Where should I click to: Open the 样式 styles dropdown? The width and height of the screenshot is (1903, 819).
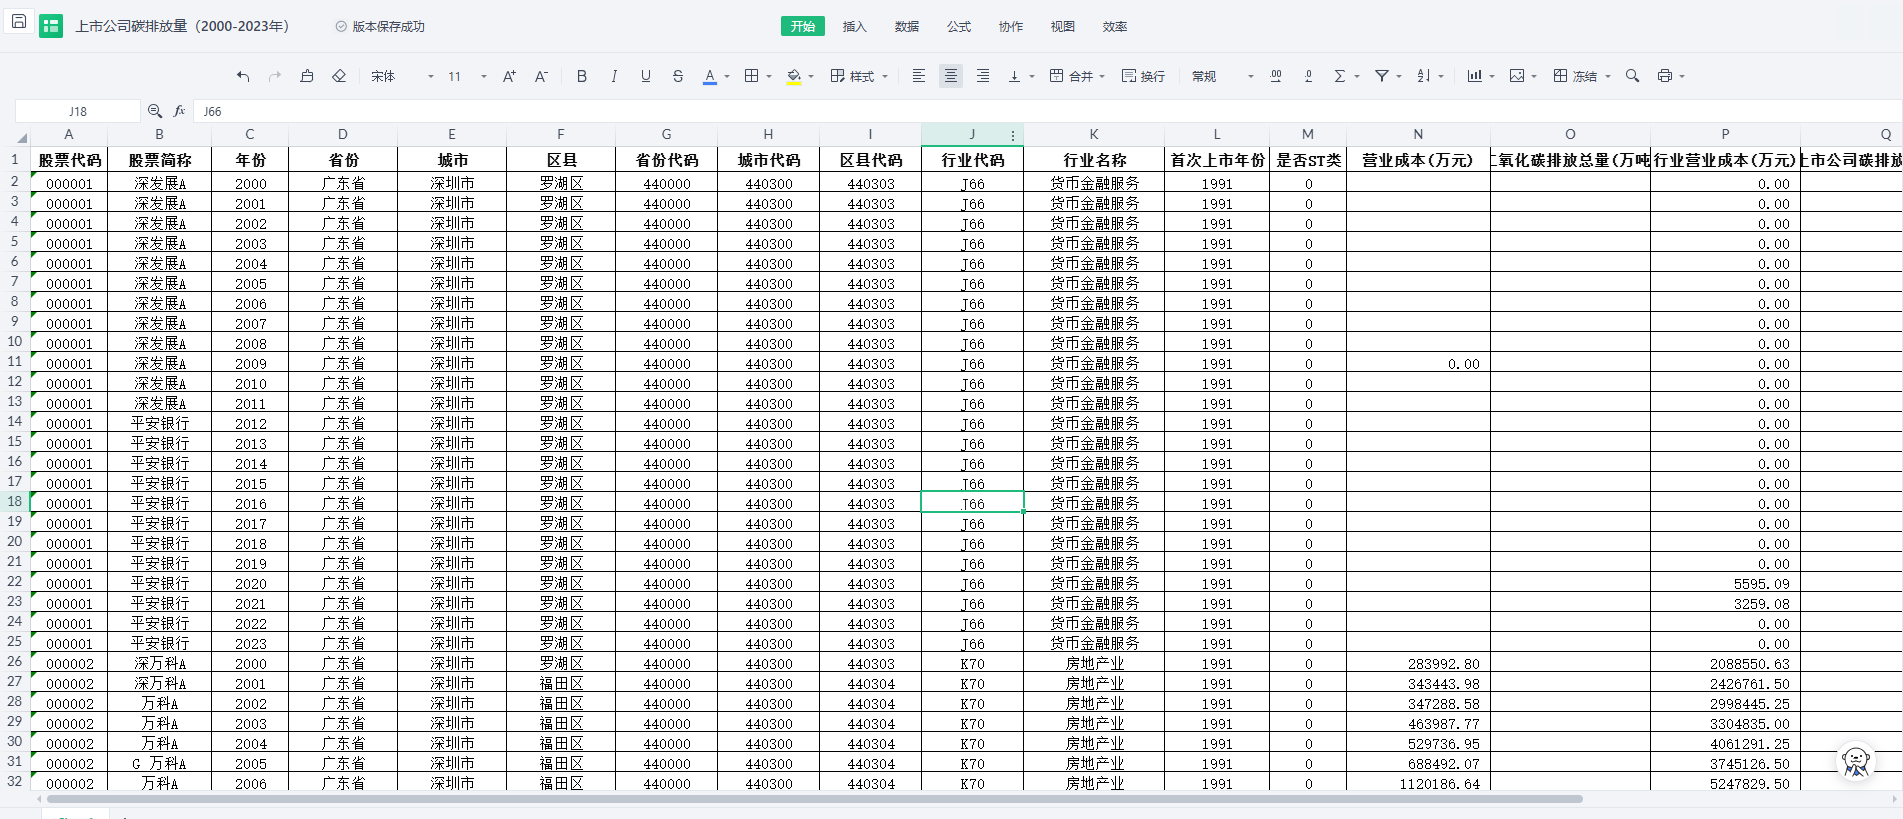(x=859, y=76)
